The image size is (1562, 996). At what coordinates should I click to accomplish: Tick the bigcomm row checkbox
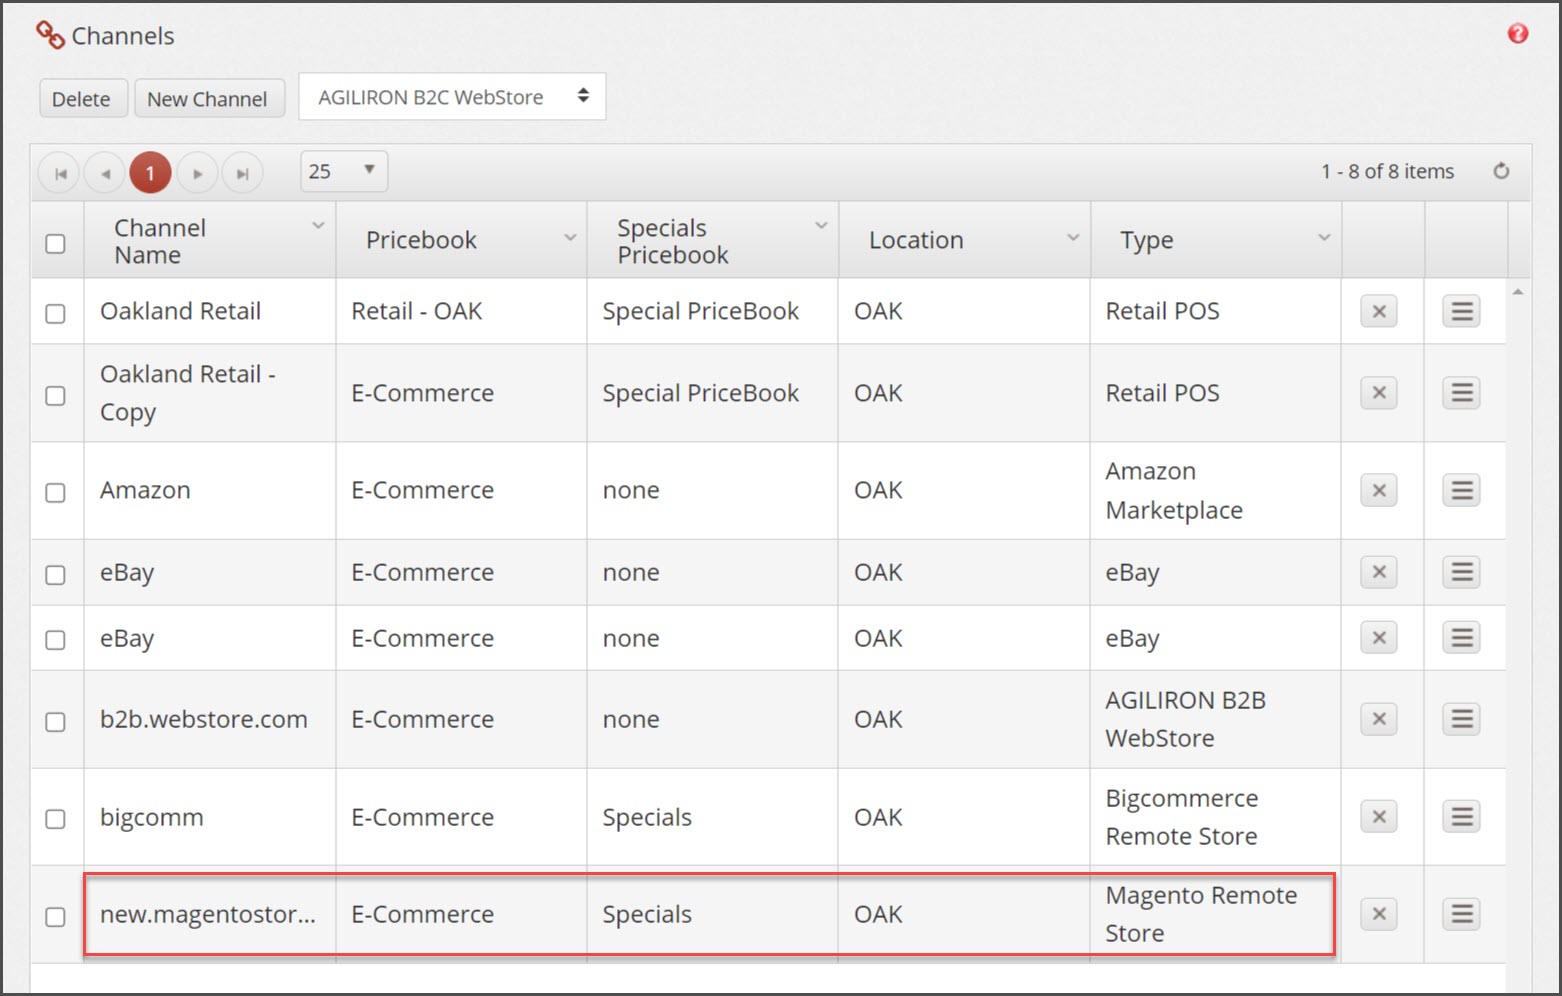[56, 818]
